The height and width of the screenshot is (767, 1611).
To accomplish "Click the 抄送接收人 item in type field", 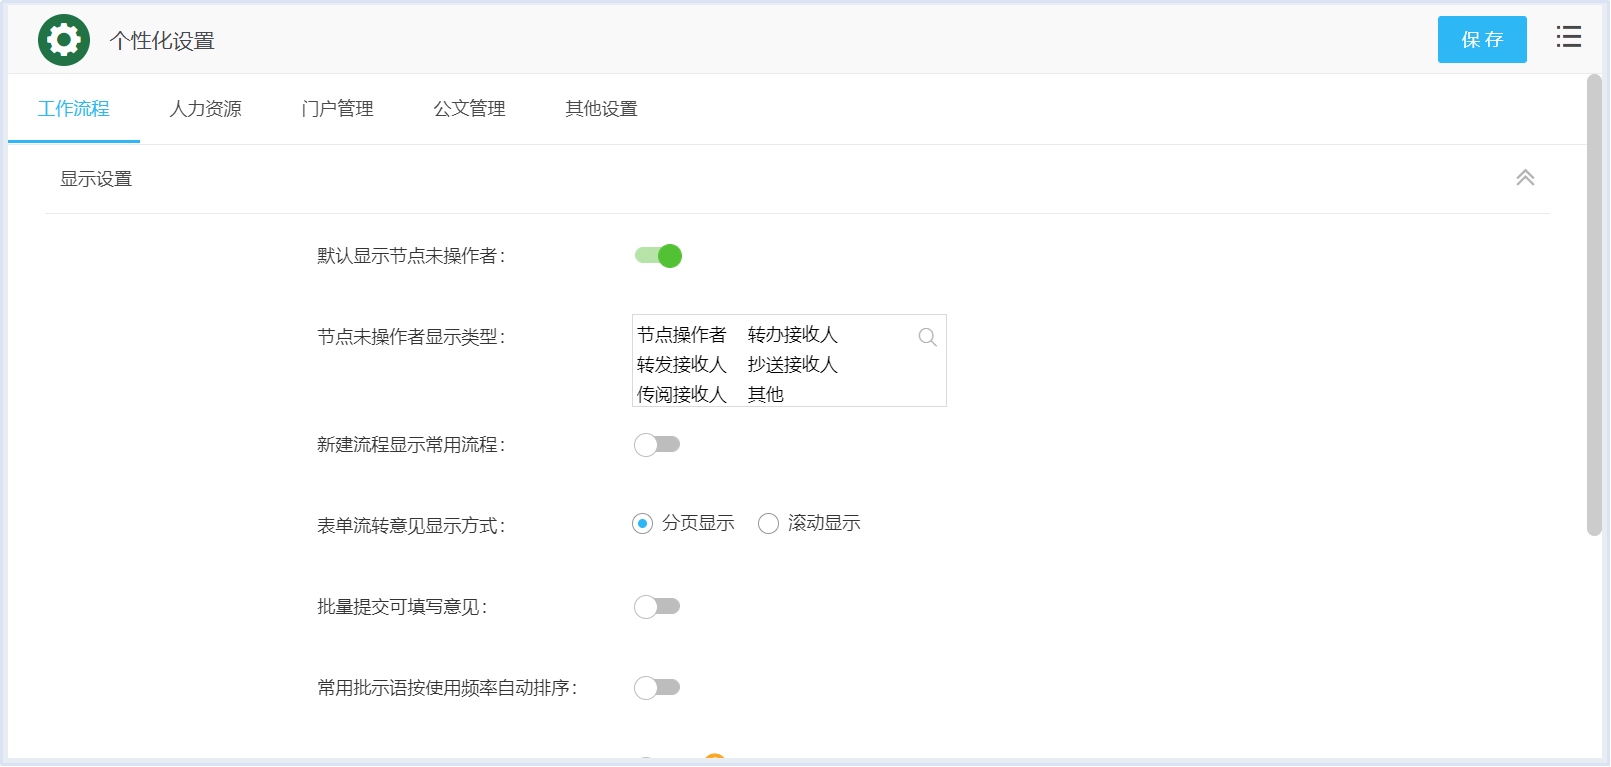I will click(x=792, y=365).
